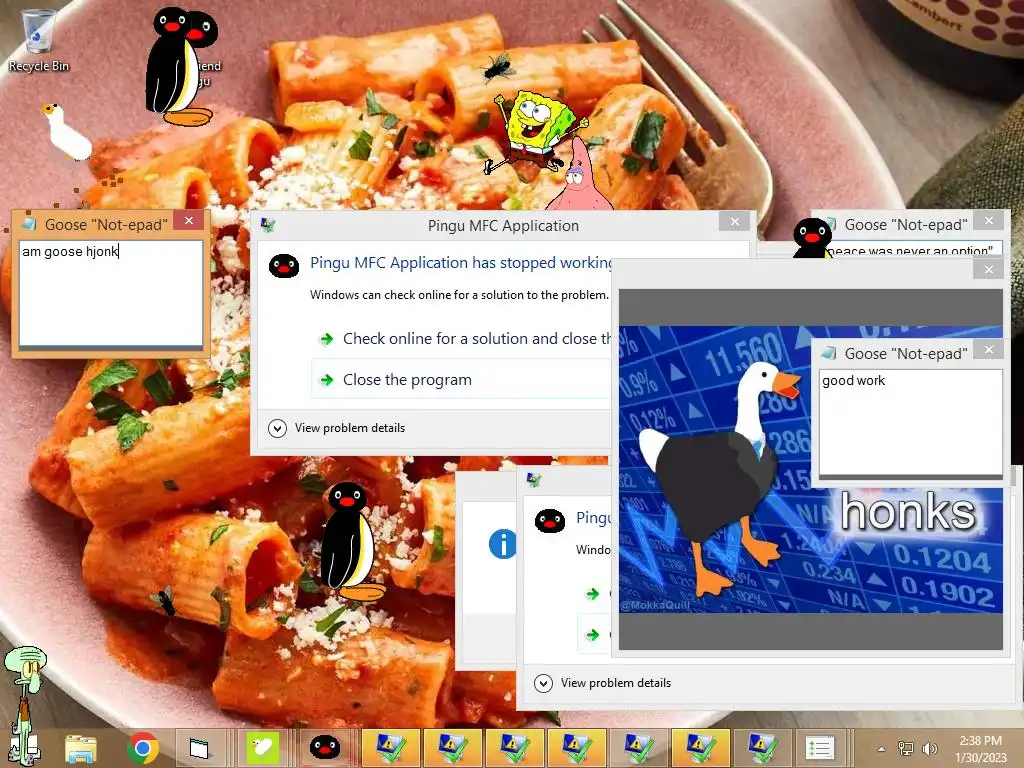This screenshot has height=768, width=1024.
Task: Click the blank window icon on the taskbar
Action: pos(199,748)
